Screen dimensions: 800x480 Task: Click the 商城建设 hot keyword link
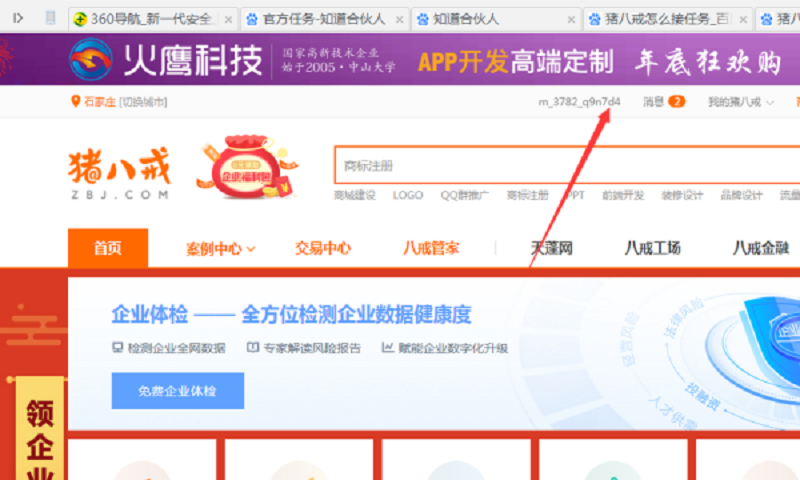(355, 195)
